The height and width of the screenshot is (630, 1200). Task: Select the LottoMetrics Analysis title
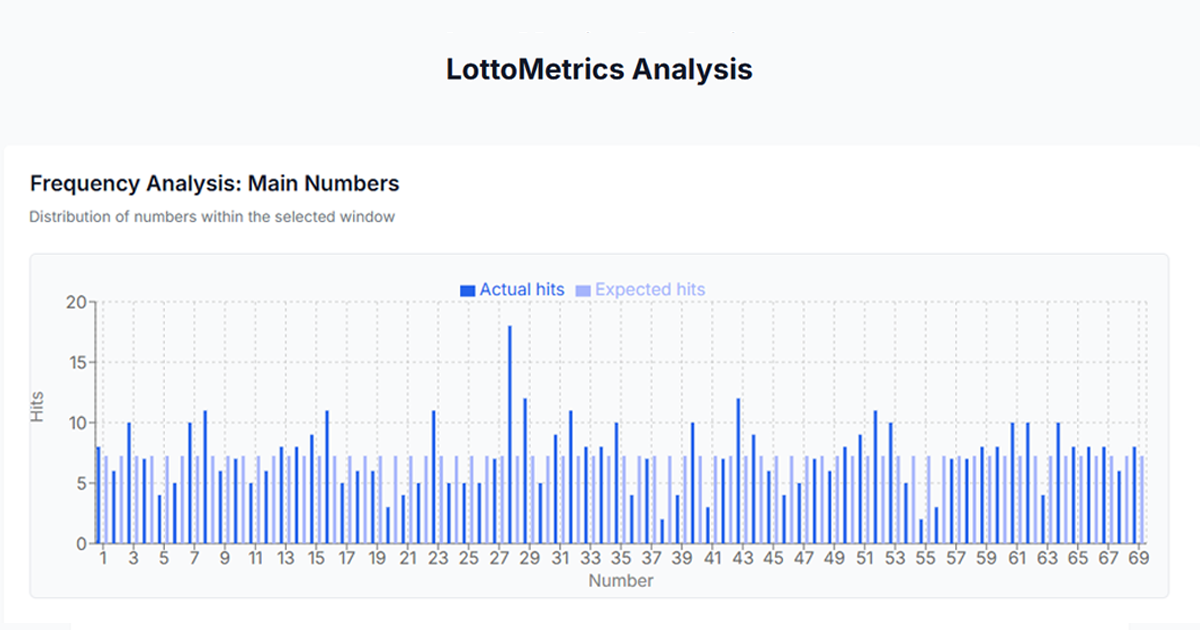600,69
